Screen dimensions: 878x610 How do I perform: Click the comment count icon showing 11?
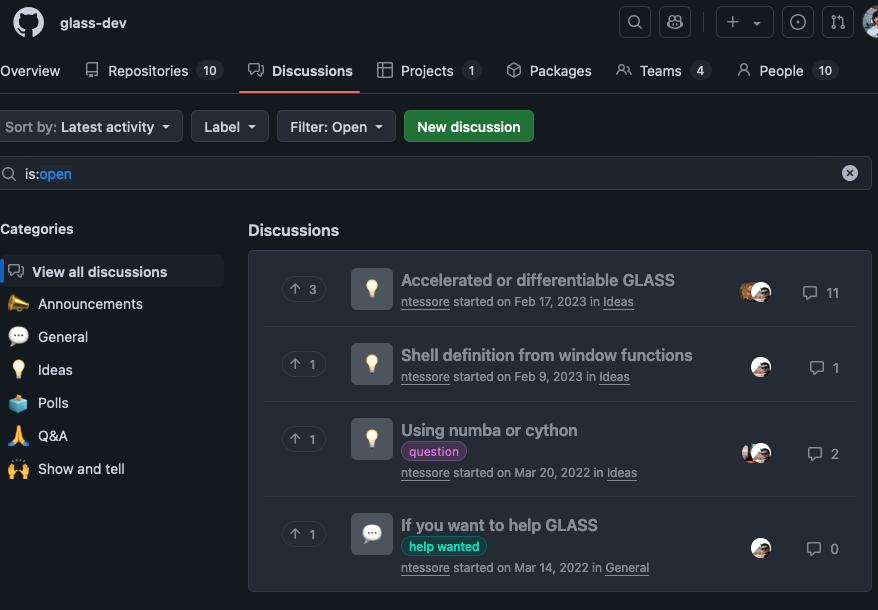click(x=810, y=293)
